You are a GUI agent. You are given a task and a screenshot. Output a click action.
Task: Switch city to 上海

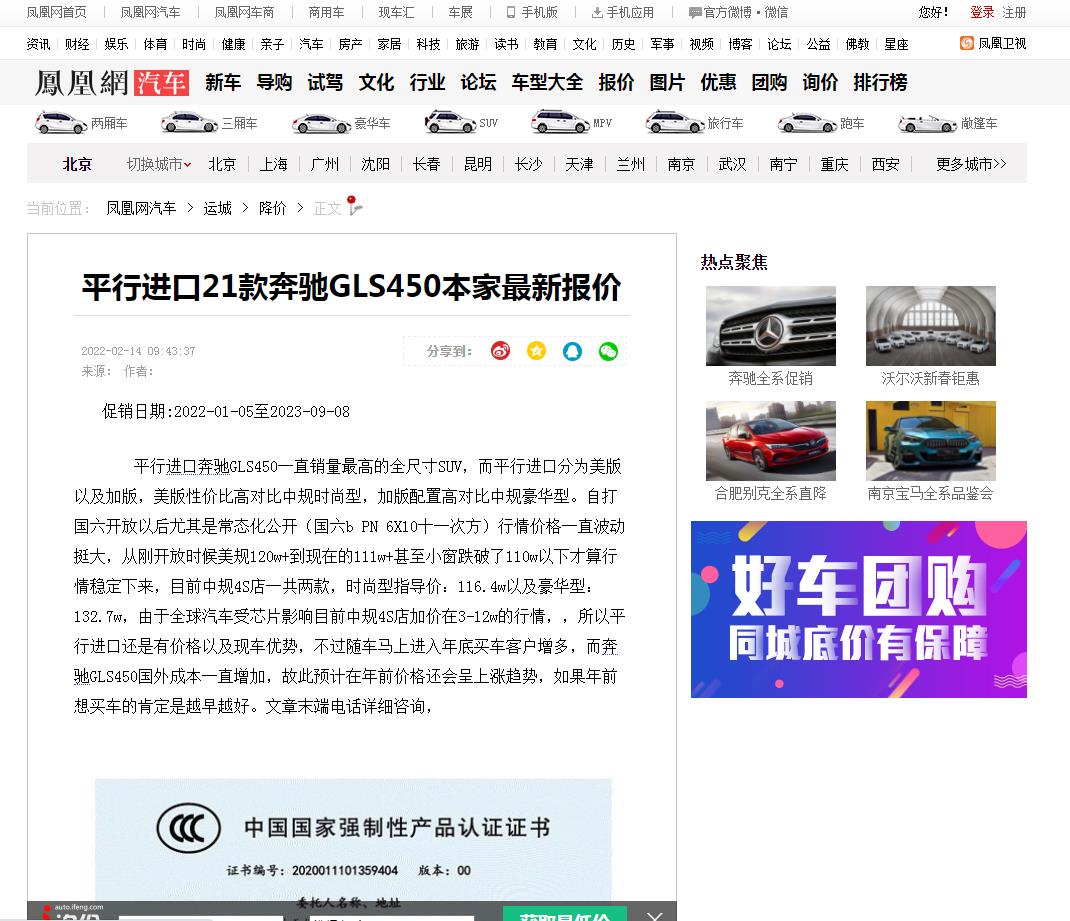(274, 164)
